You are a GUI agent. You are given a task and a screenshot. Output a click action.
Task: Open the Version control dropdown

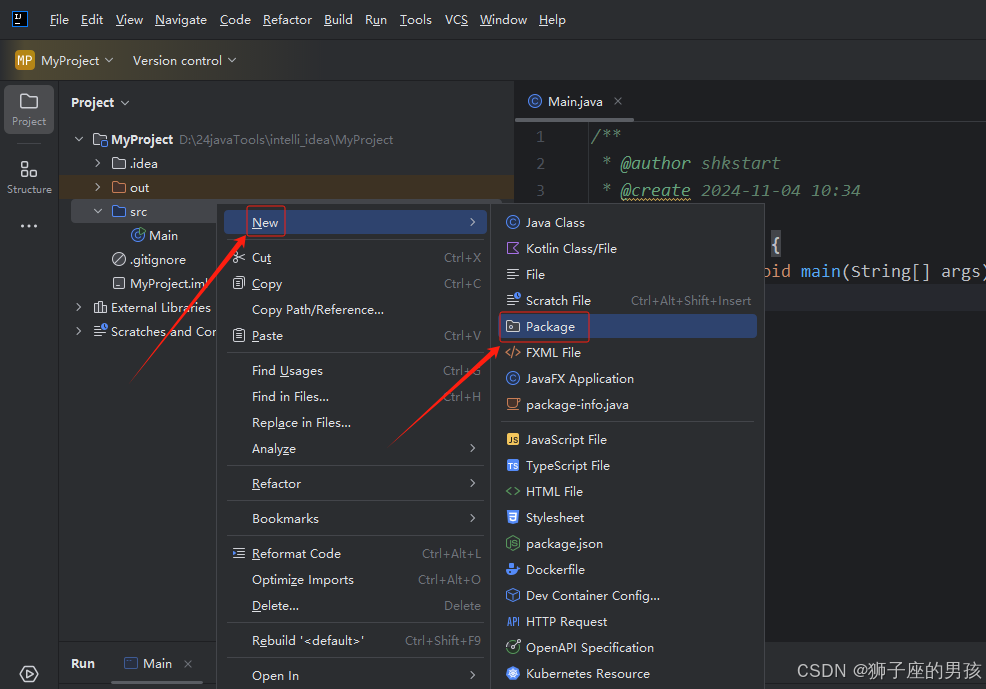click(184, 60)
